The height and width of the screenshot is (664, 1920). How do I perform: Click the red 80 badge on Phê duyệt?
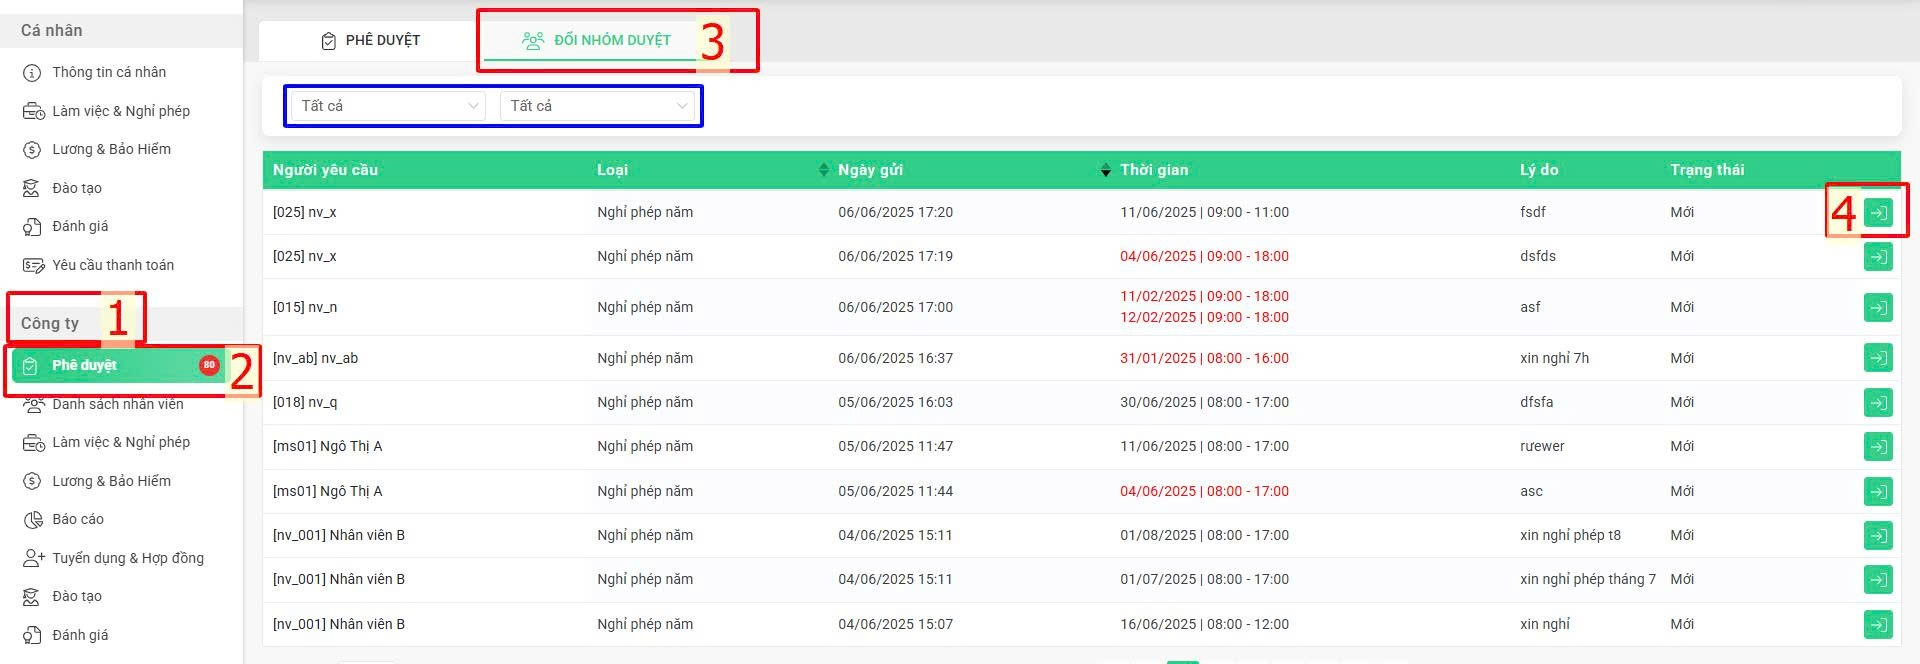(209, 365)
